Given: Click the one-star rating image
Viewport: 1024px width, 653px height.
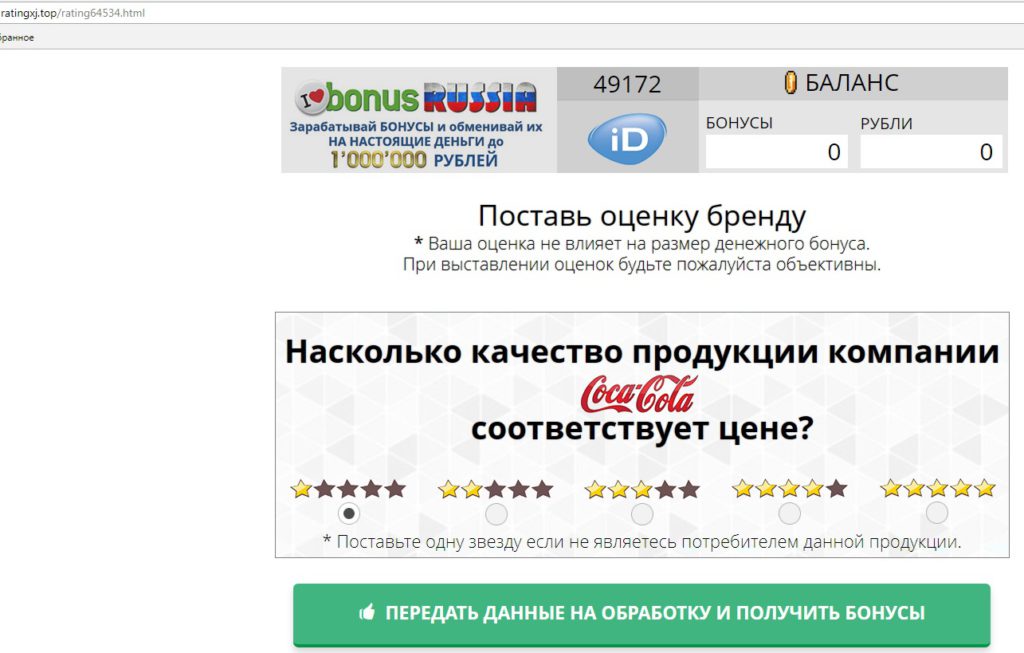Looking at the screenshot, I should click(349, 488).
